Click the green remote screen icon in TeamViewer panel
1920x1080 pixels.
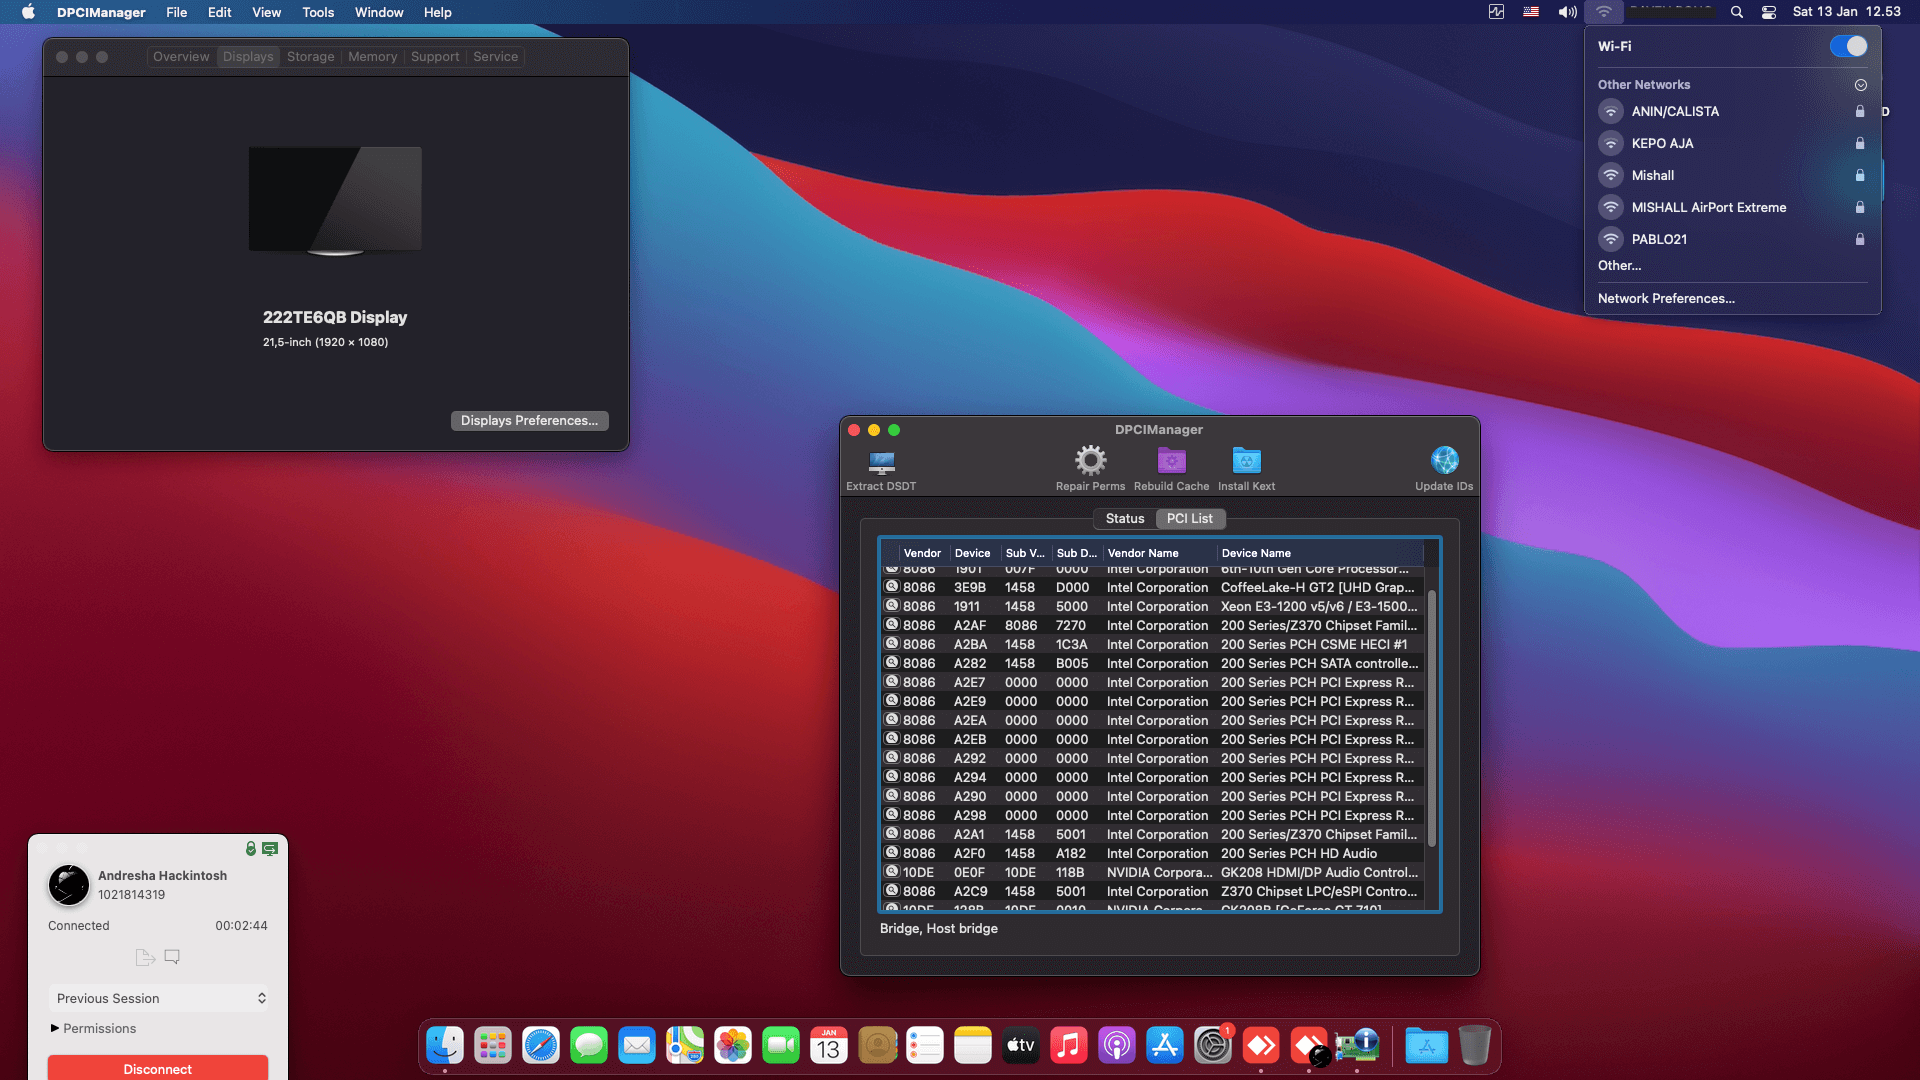coord(270,848)
